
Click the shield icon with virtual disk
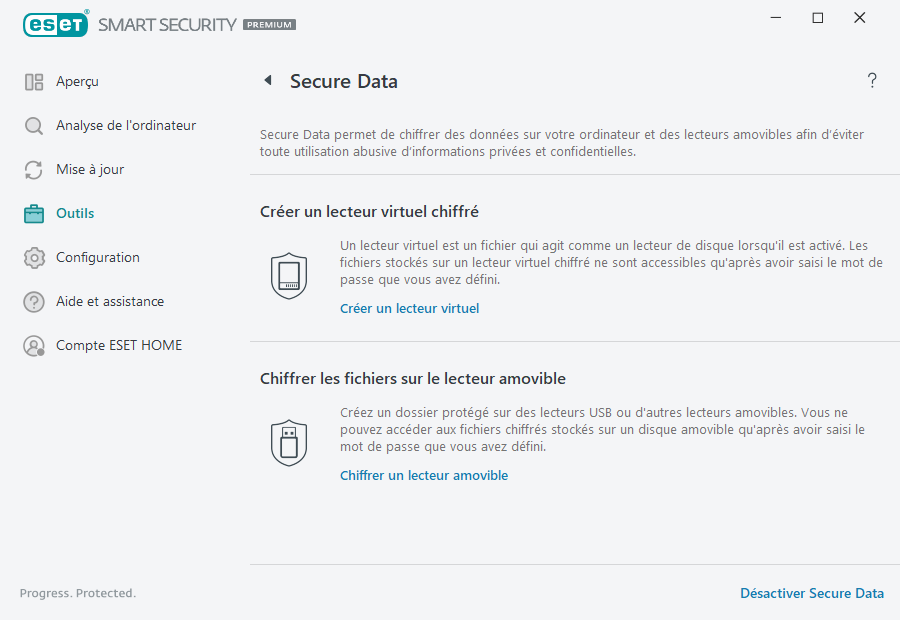tap(289, 276)
